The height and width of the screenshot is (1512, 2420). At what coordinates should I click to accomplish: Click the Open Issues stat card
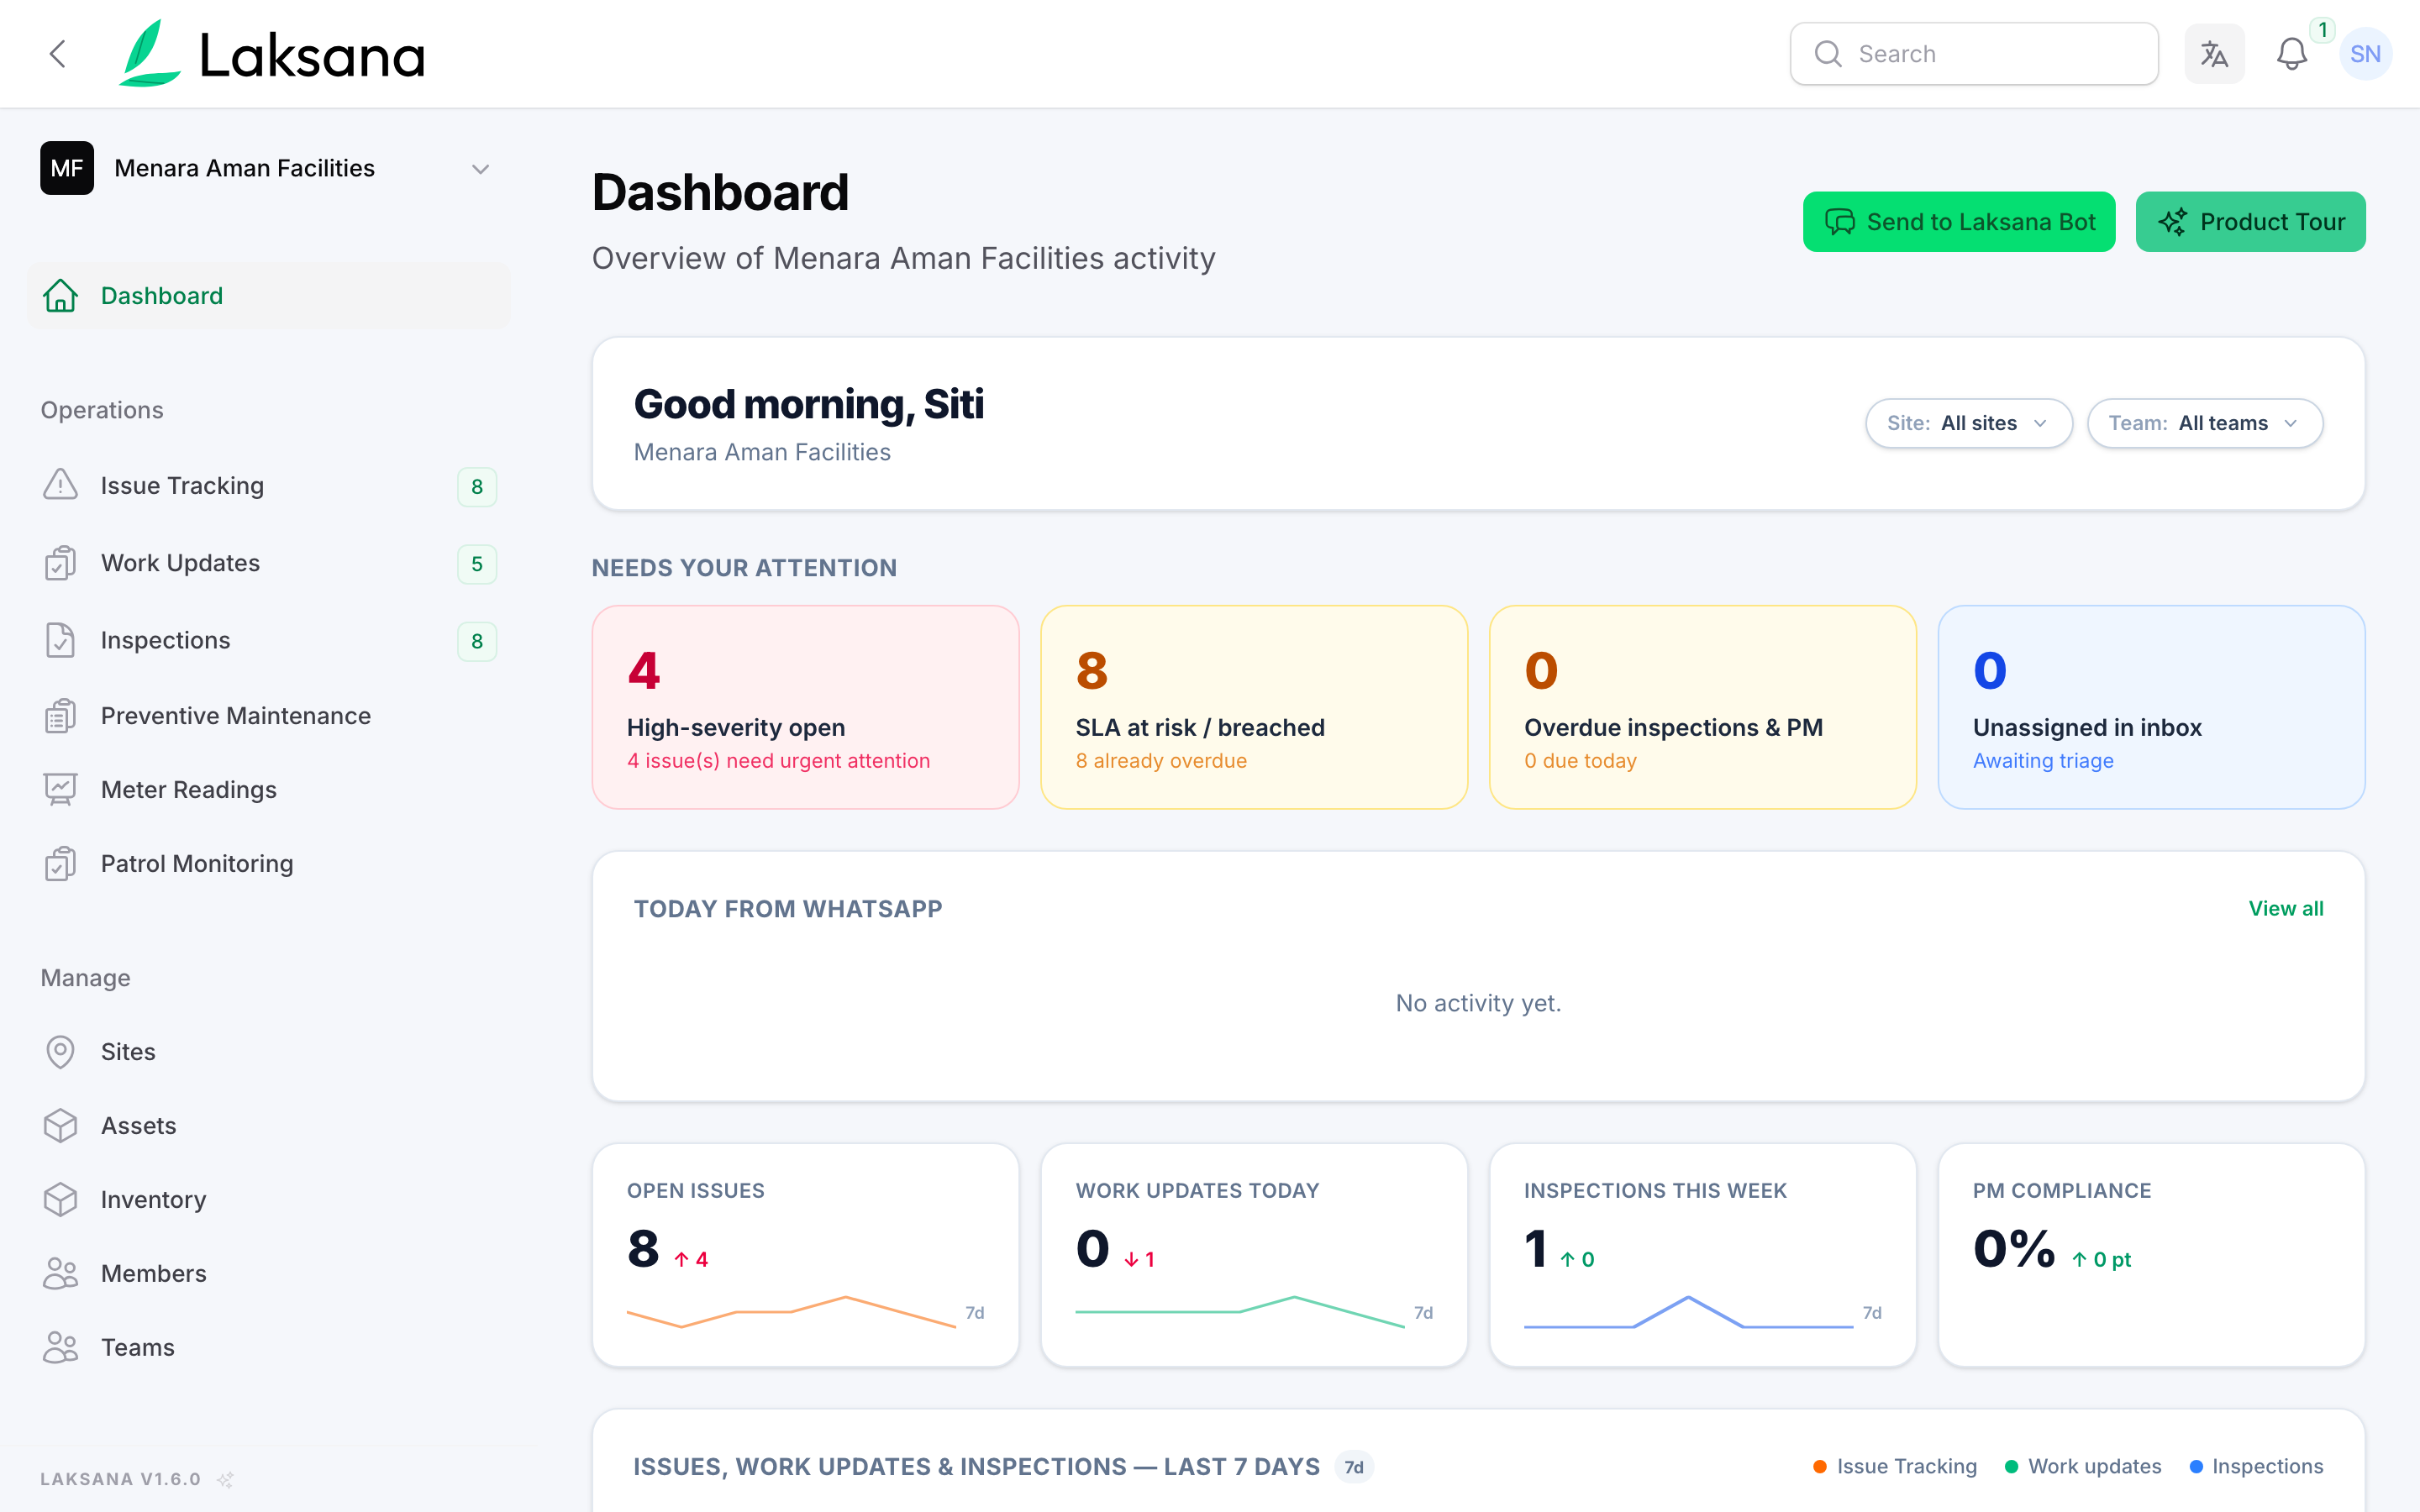805,1255
